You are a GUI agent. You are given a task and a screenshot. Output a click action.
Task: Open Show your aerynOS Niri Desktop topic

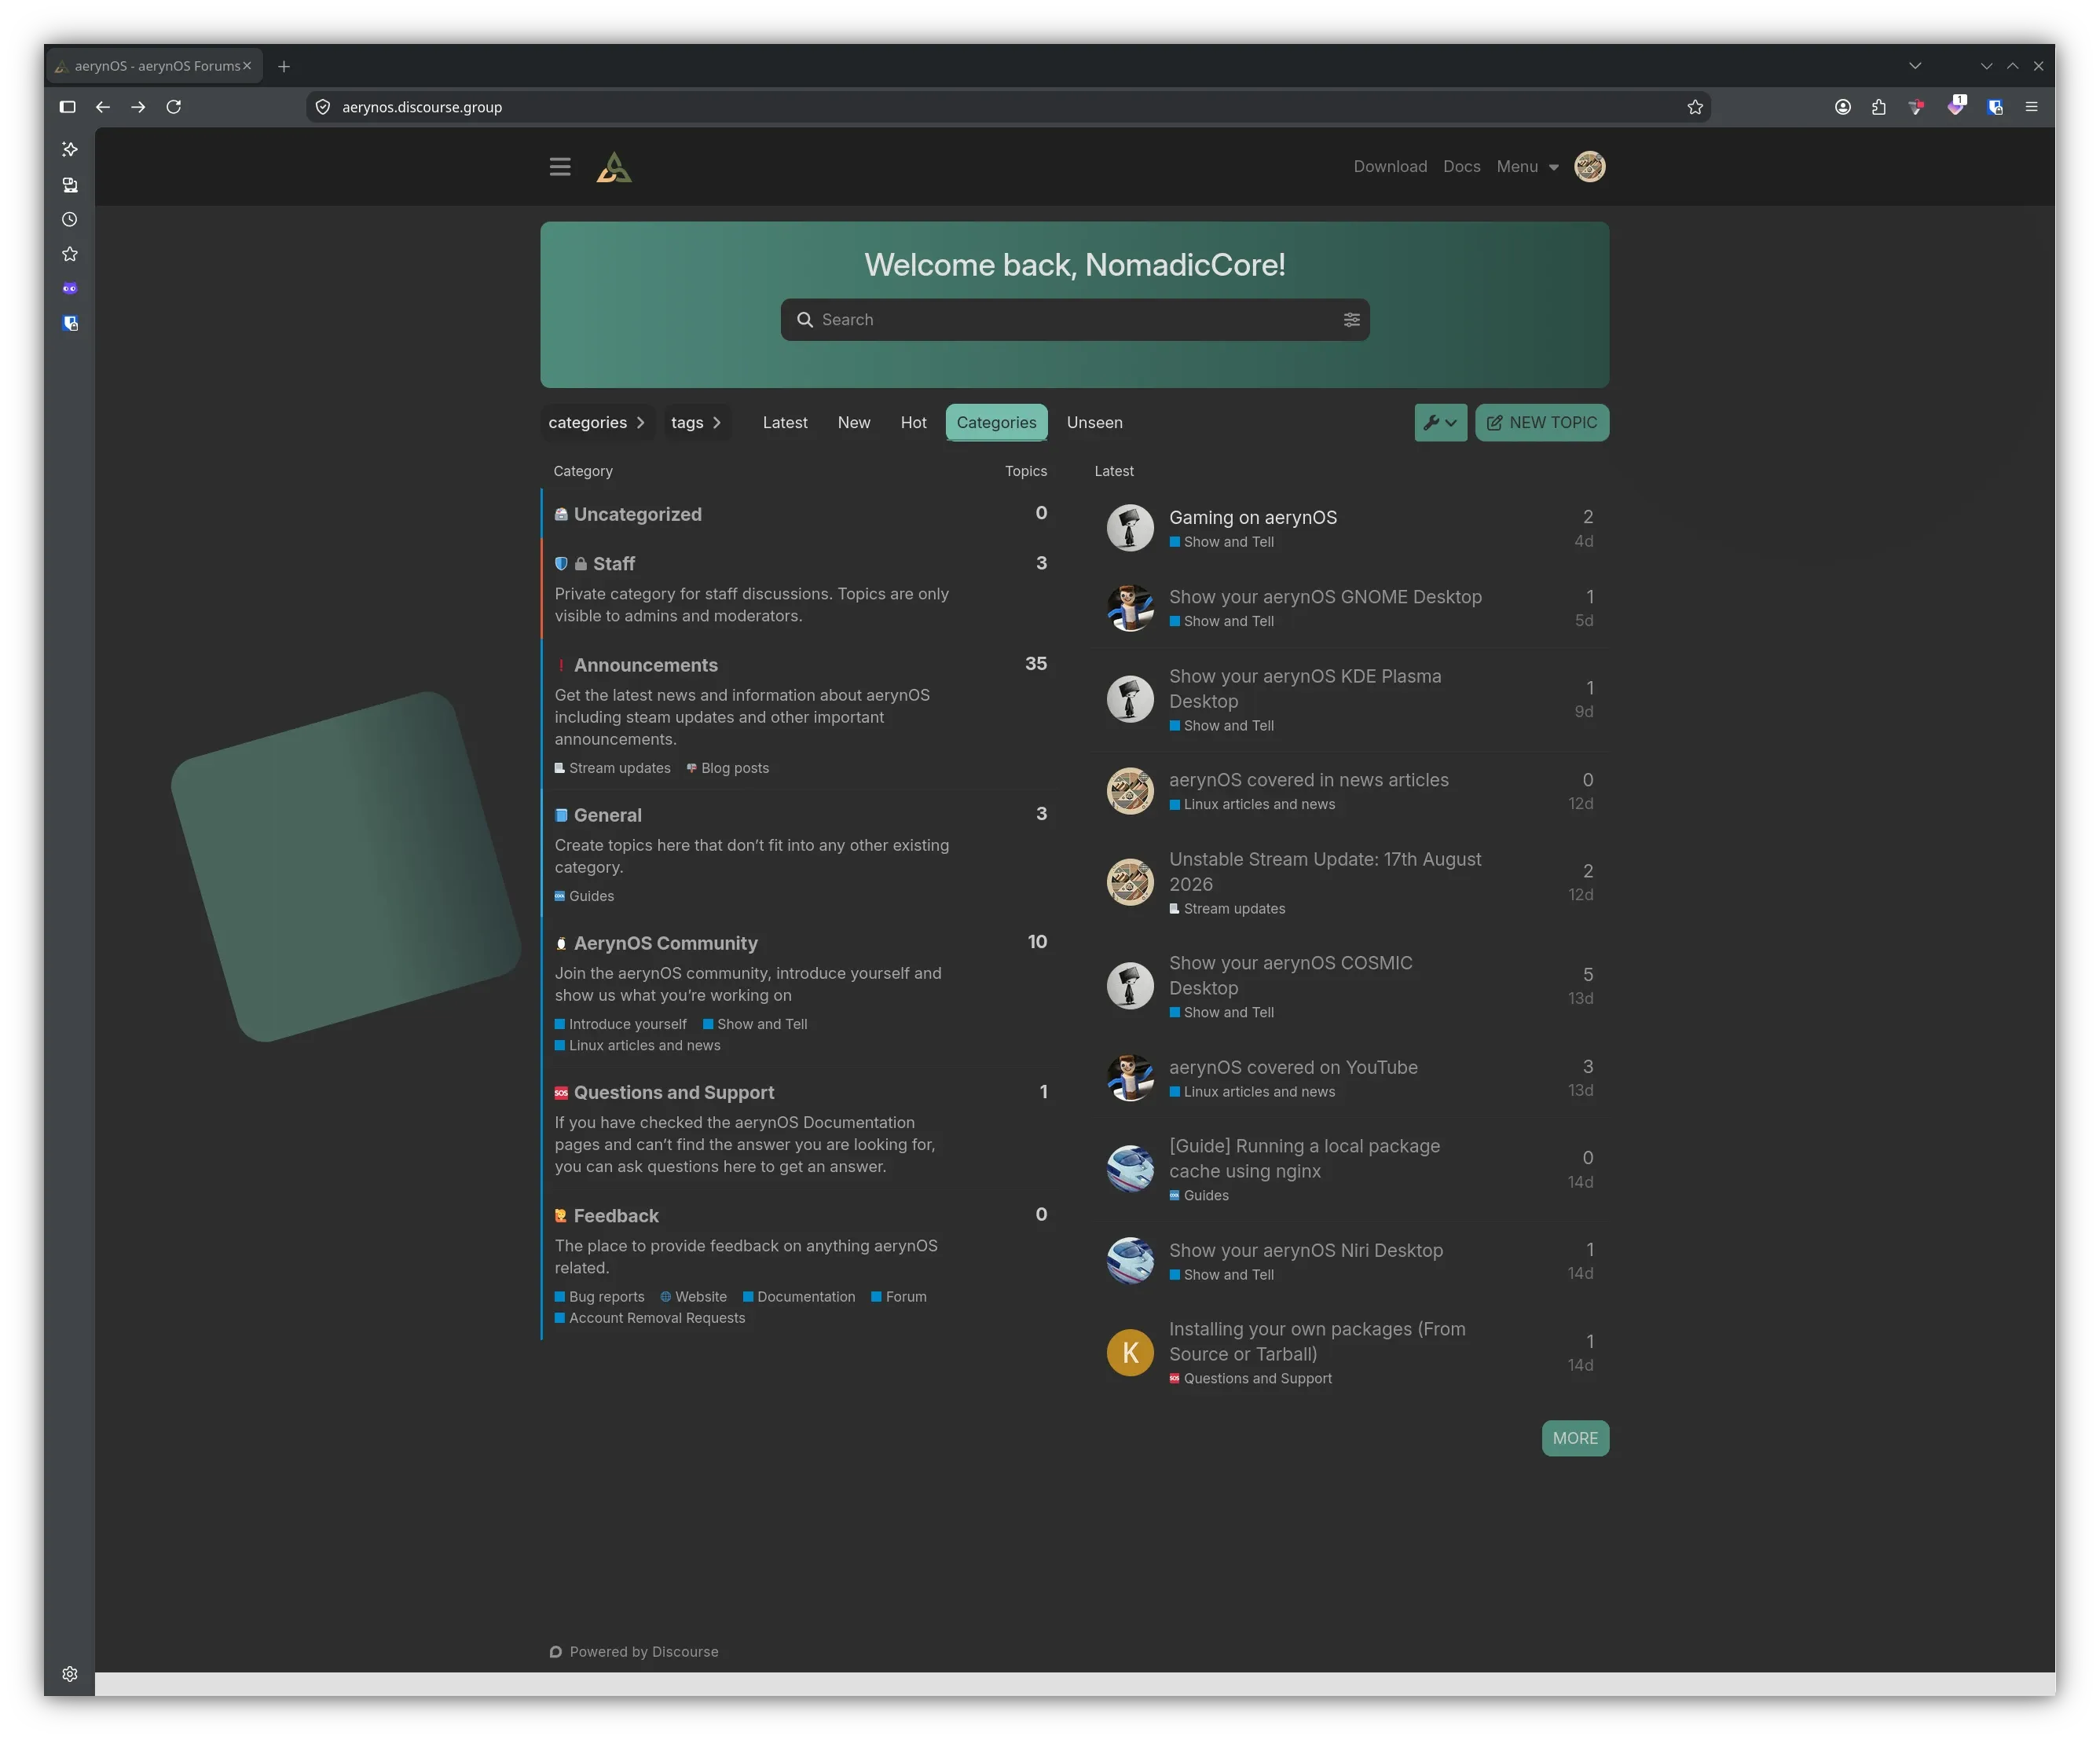coord(1306,1250)
